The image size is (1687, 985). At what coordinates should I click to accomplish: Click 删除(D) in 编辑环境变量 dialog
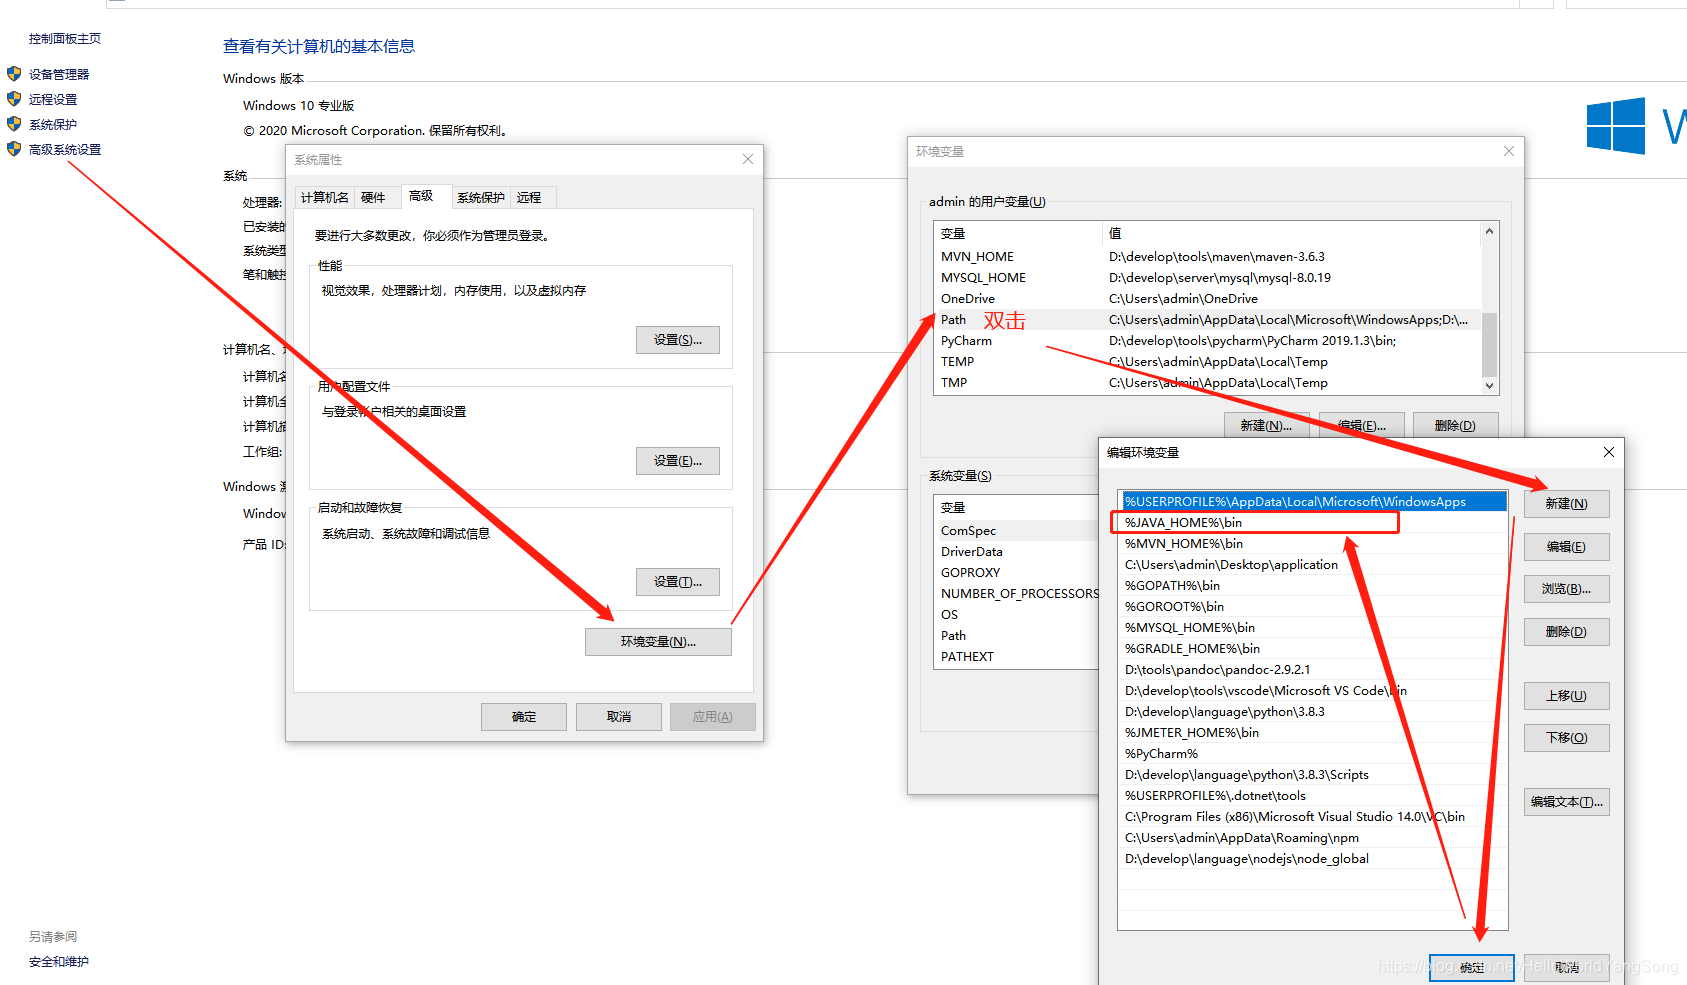click(x=1566, y=632)
